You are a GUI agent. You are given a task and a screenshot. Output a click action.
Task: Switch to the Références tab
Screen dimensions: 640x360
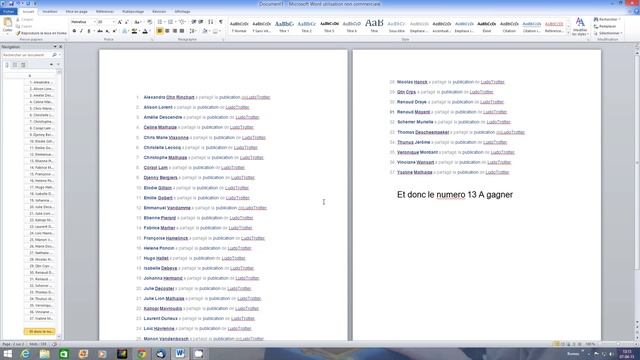[105, 11]
